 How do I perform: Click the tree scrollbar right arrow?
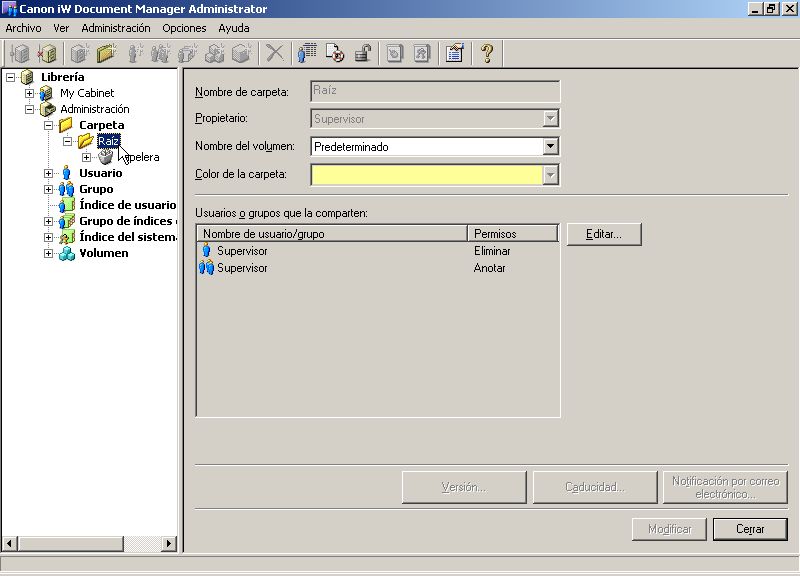tap(168, 544)
